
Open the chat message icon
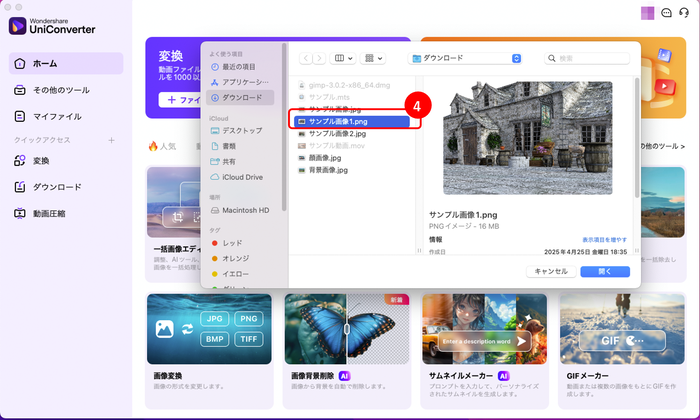(666, 13)
